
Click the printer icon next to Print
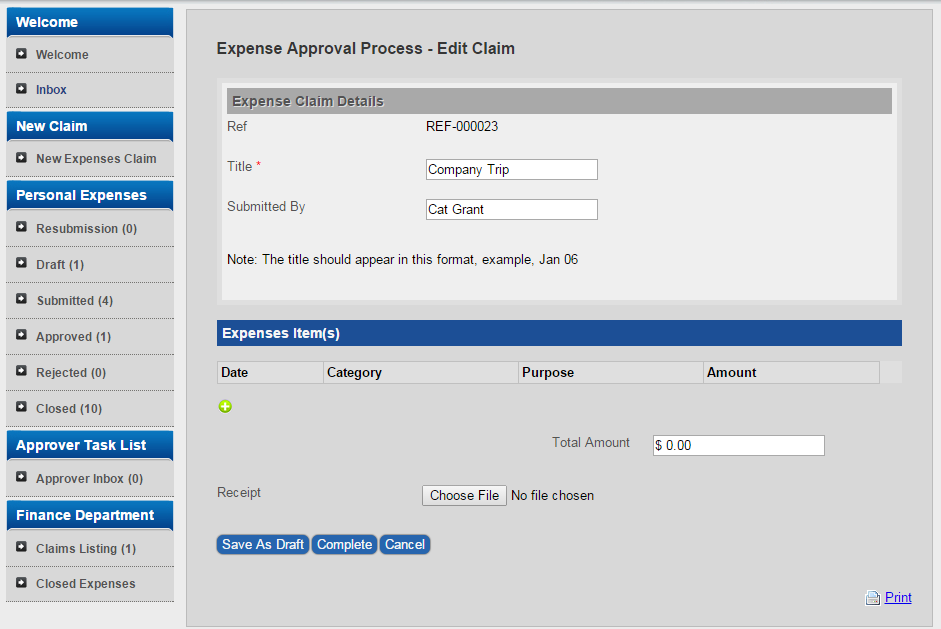[x=873, y=598]
